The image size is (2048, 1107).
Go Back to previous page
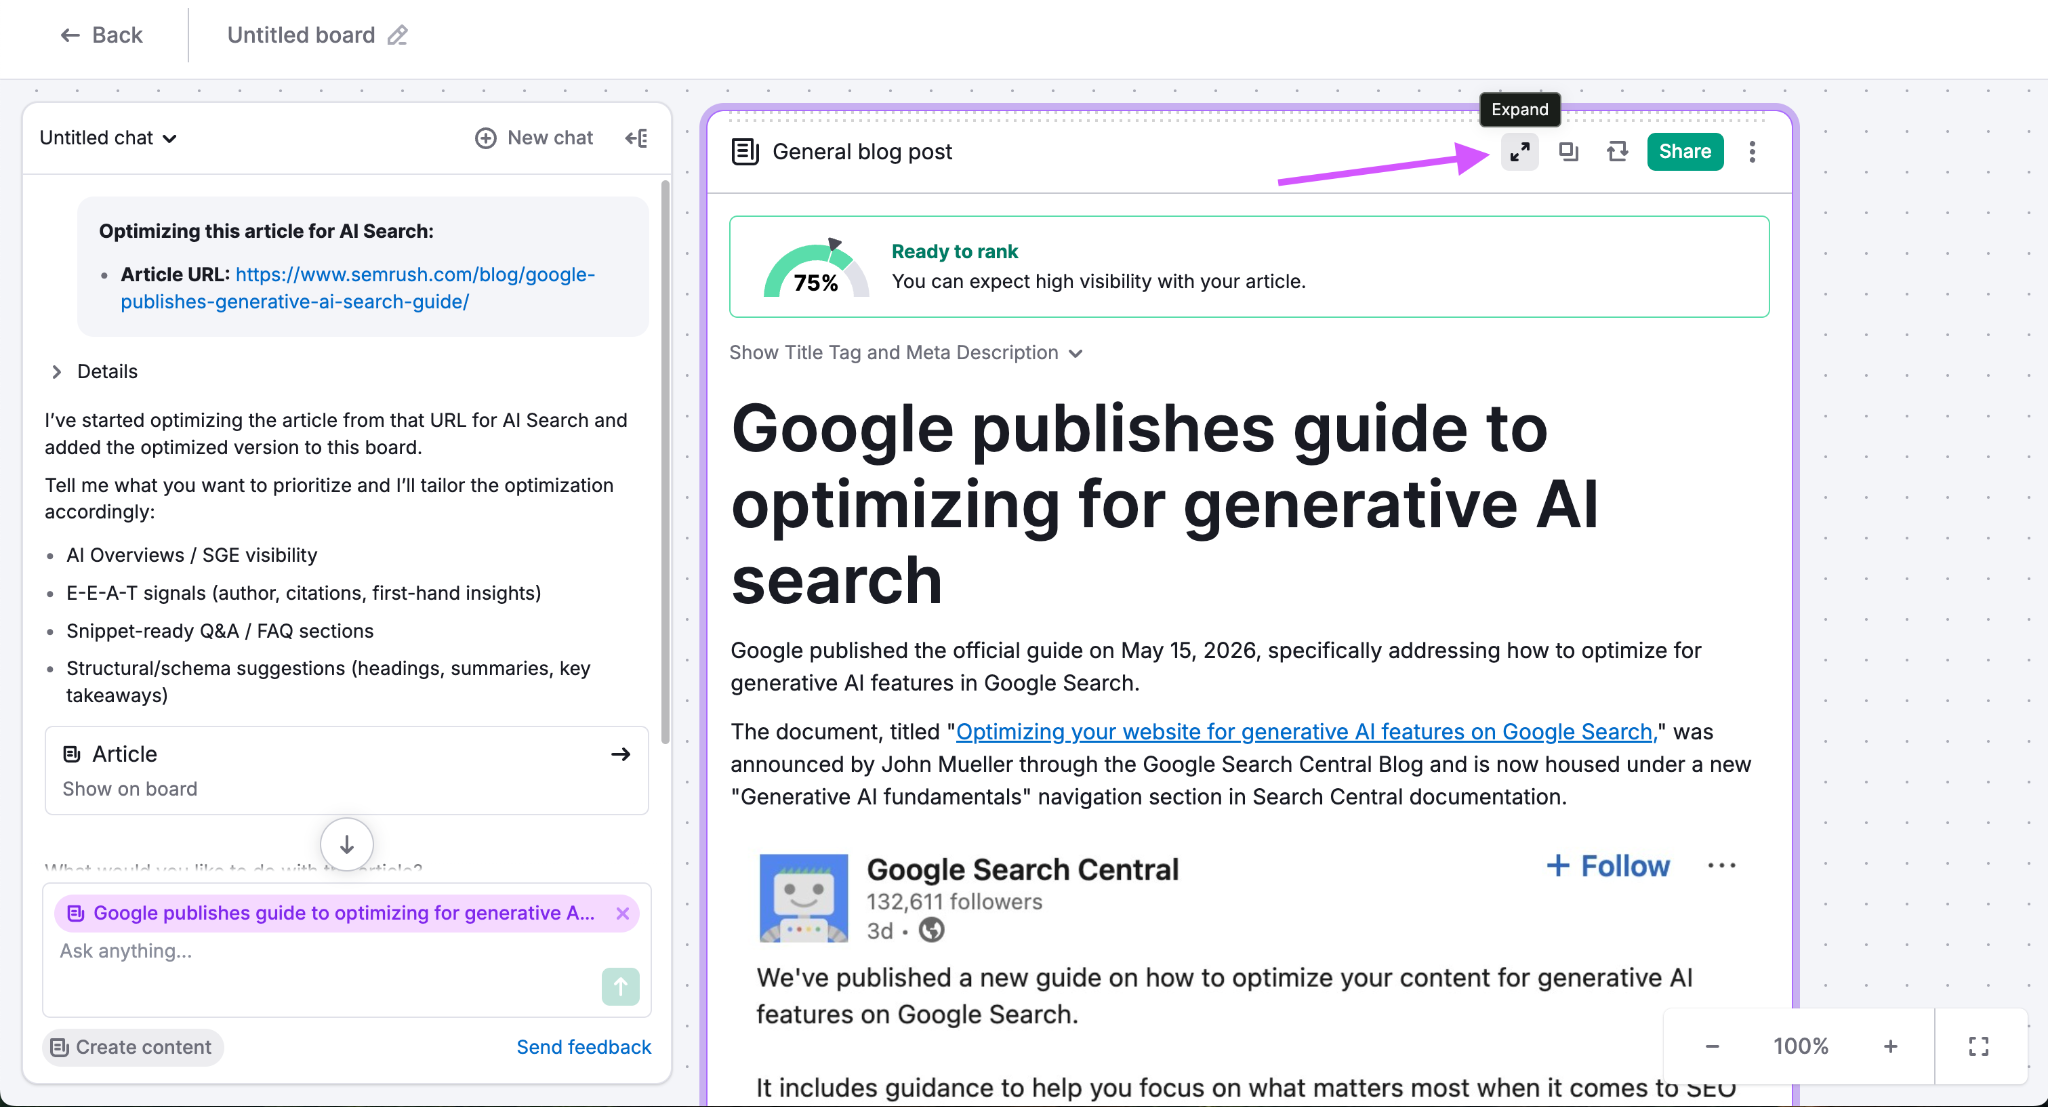[101, 35]
